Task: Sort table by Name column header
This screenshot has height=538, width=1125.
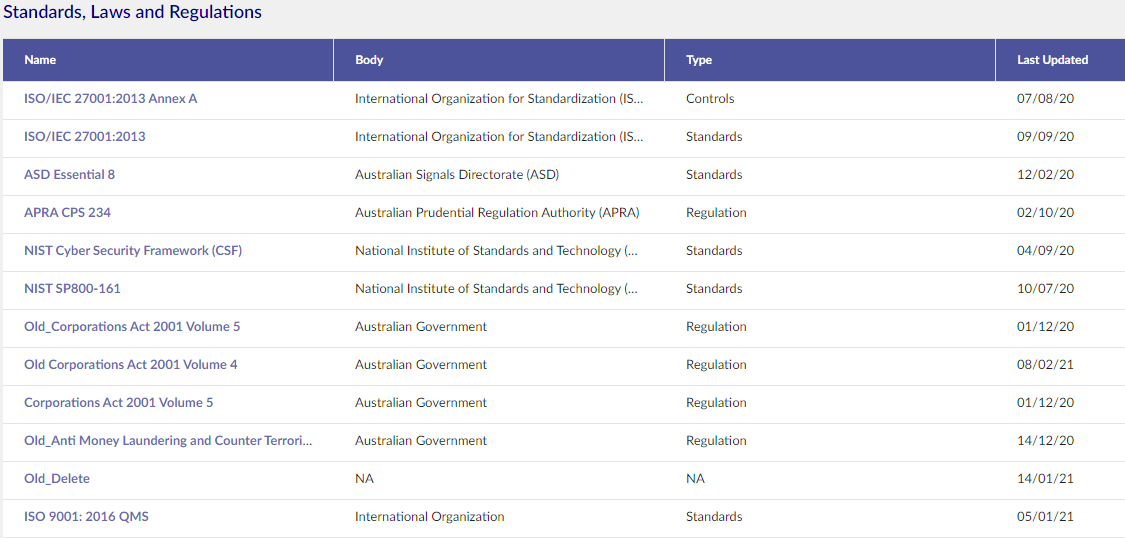Action: tap(40, 60)
